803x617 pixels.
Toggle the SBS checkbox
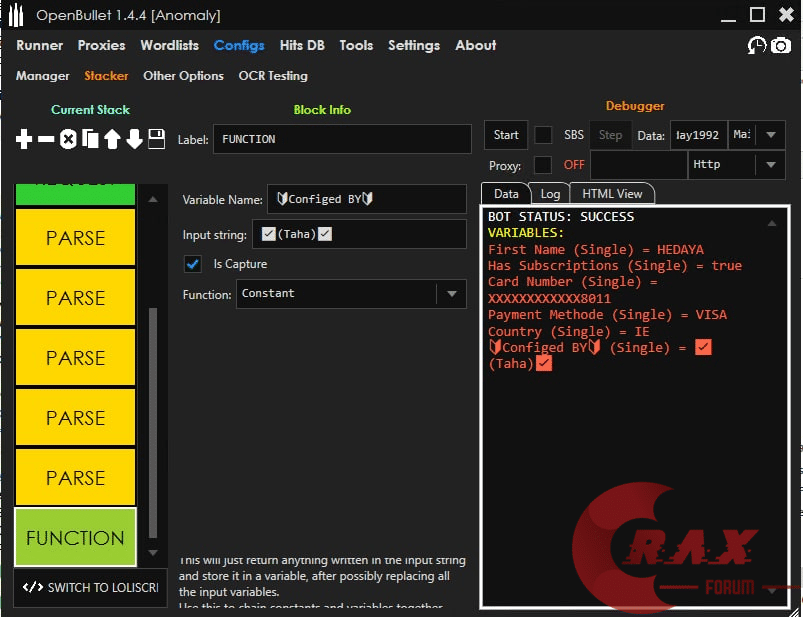[x=543, y=135]
